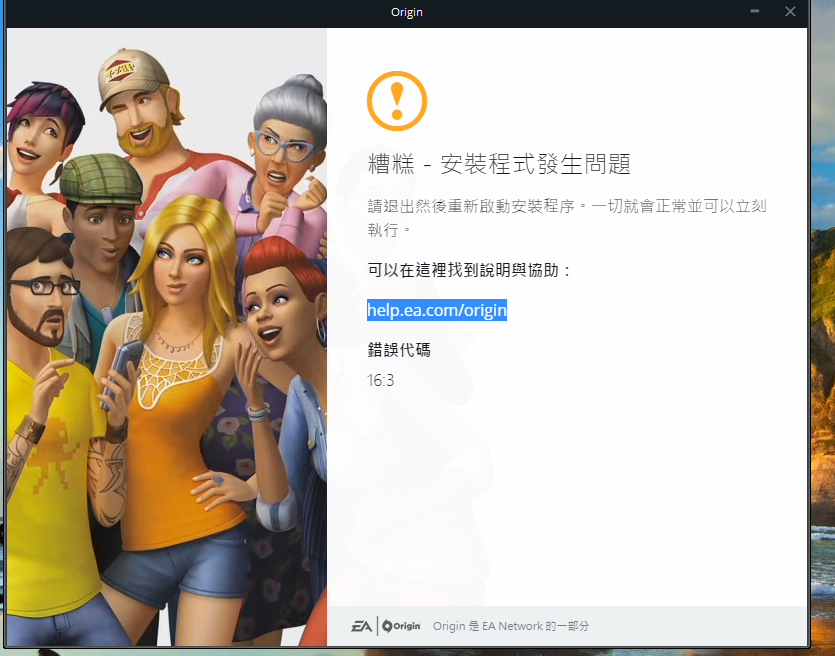The height and width of the screenshot is (656, 835).
Task: Open the help.ea.com/origin link
Action: (437, 310)
